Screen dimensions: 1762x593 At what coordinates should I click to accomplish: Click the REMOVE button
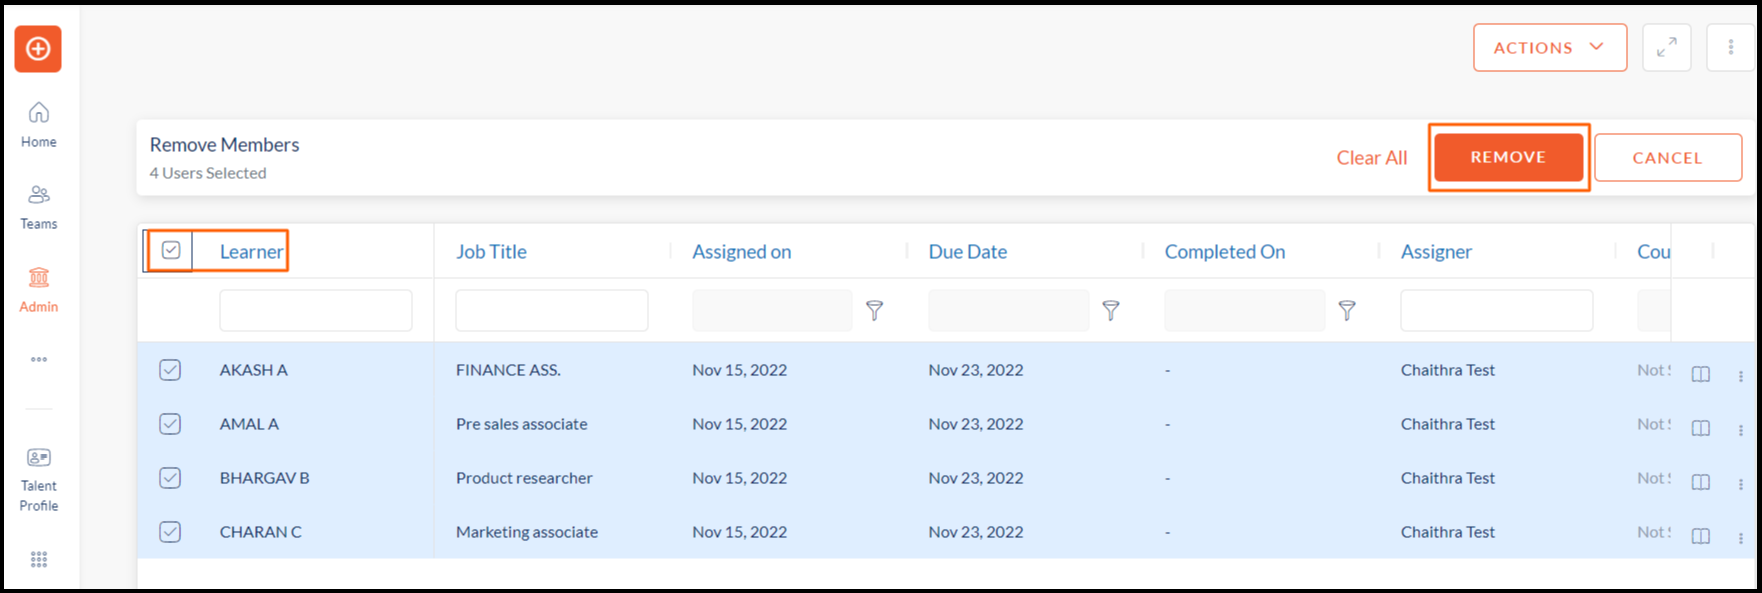tap(1508, 157)
